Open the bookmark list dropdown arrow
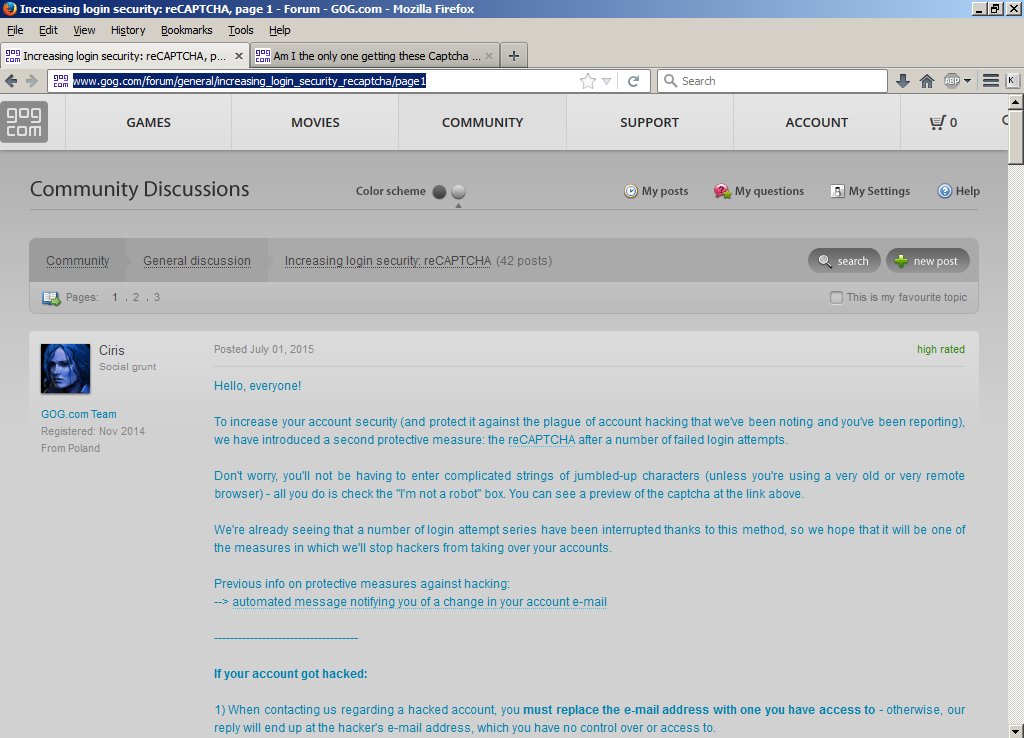 606,81
